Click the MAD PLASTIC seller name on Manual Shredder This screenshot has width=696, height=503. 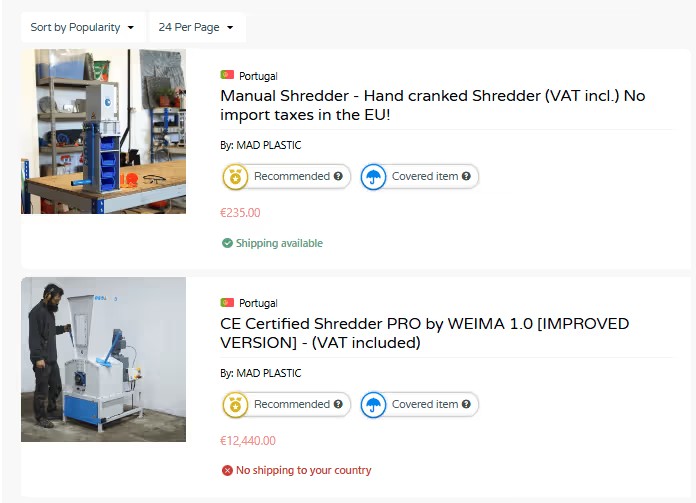270,146
